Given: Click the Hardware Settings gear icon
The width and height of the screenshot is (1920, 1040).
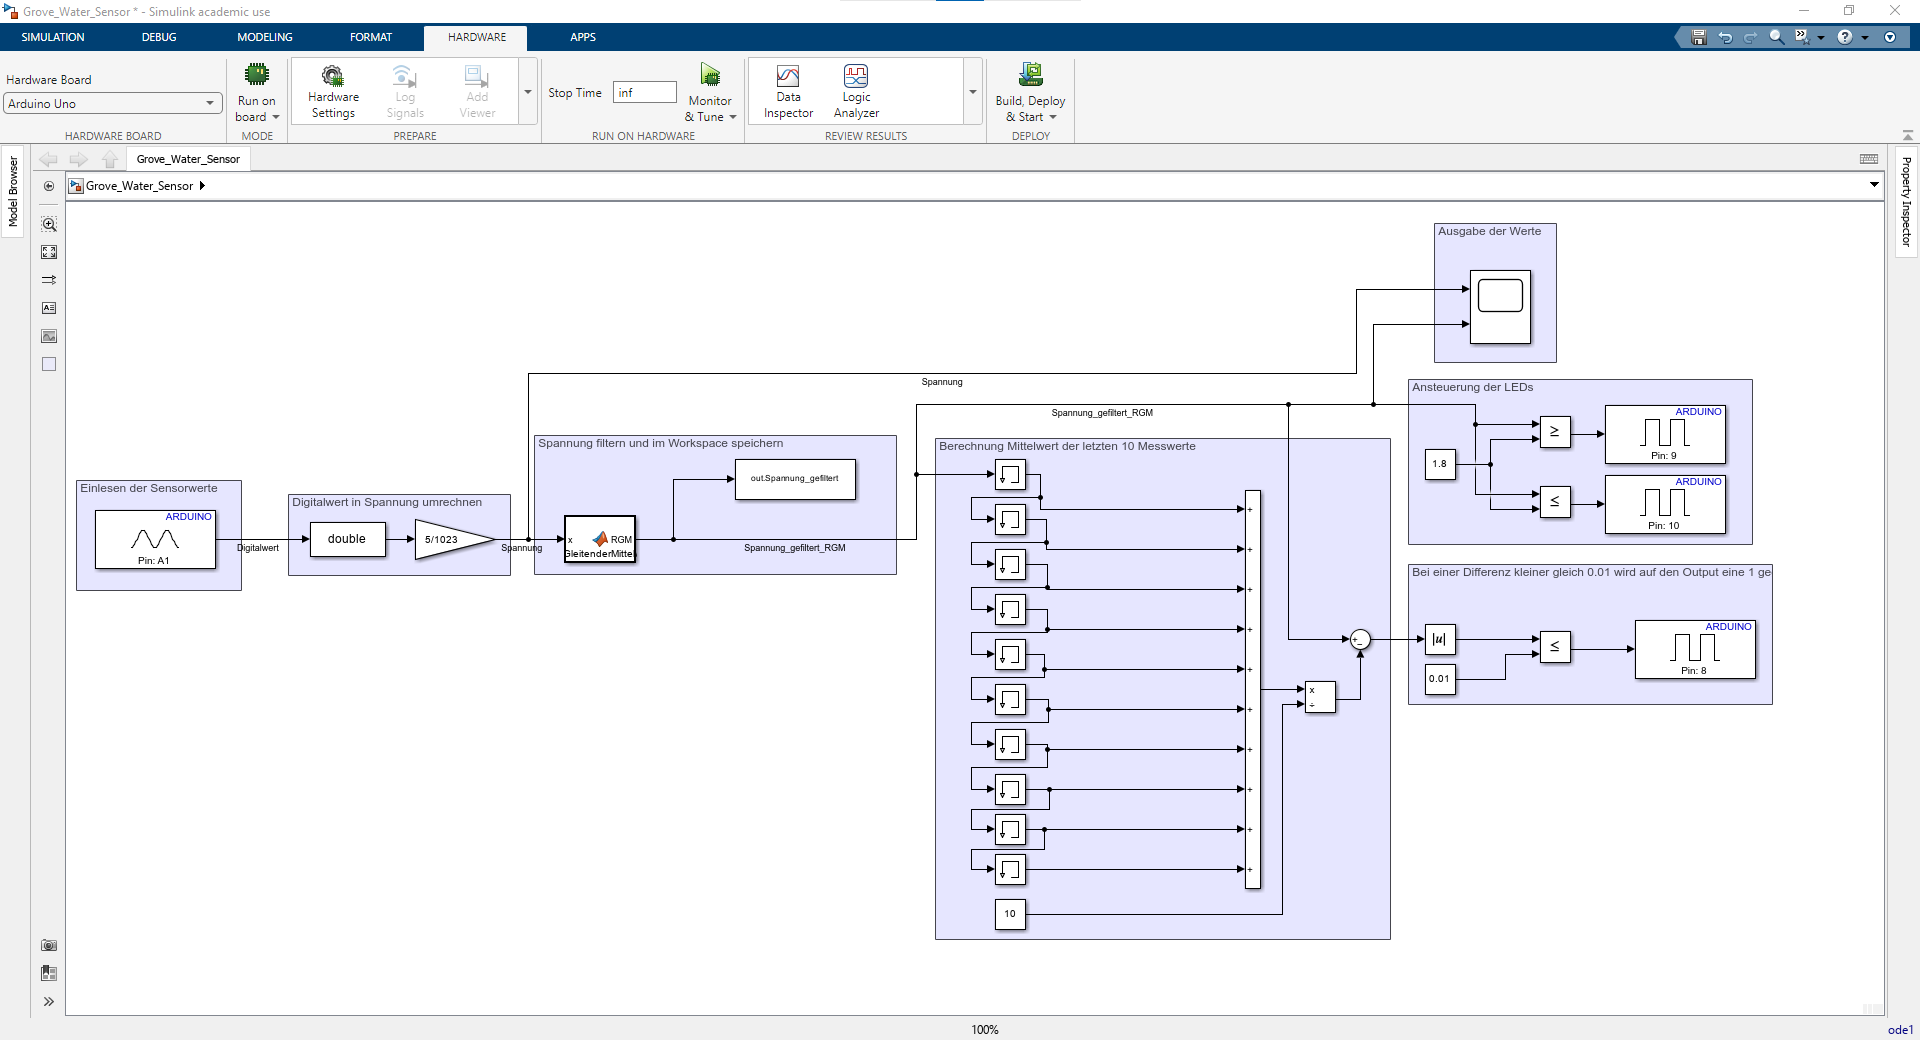Looking at the screenshot, I should 332,76.
